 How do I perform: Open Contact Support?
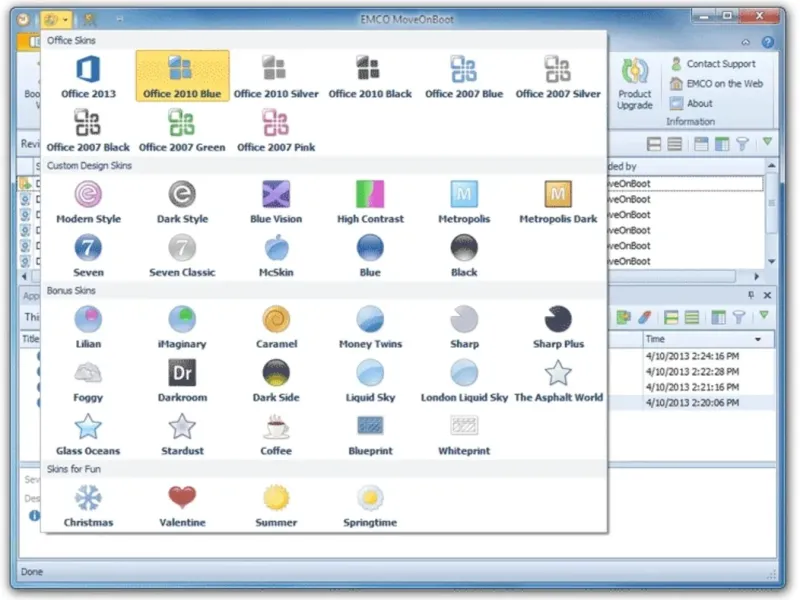pyautogui.click(x=713, y=64)
